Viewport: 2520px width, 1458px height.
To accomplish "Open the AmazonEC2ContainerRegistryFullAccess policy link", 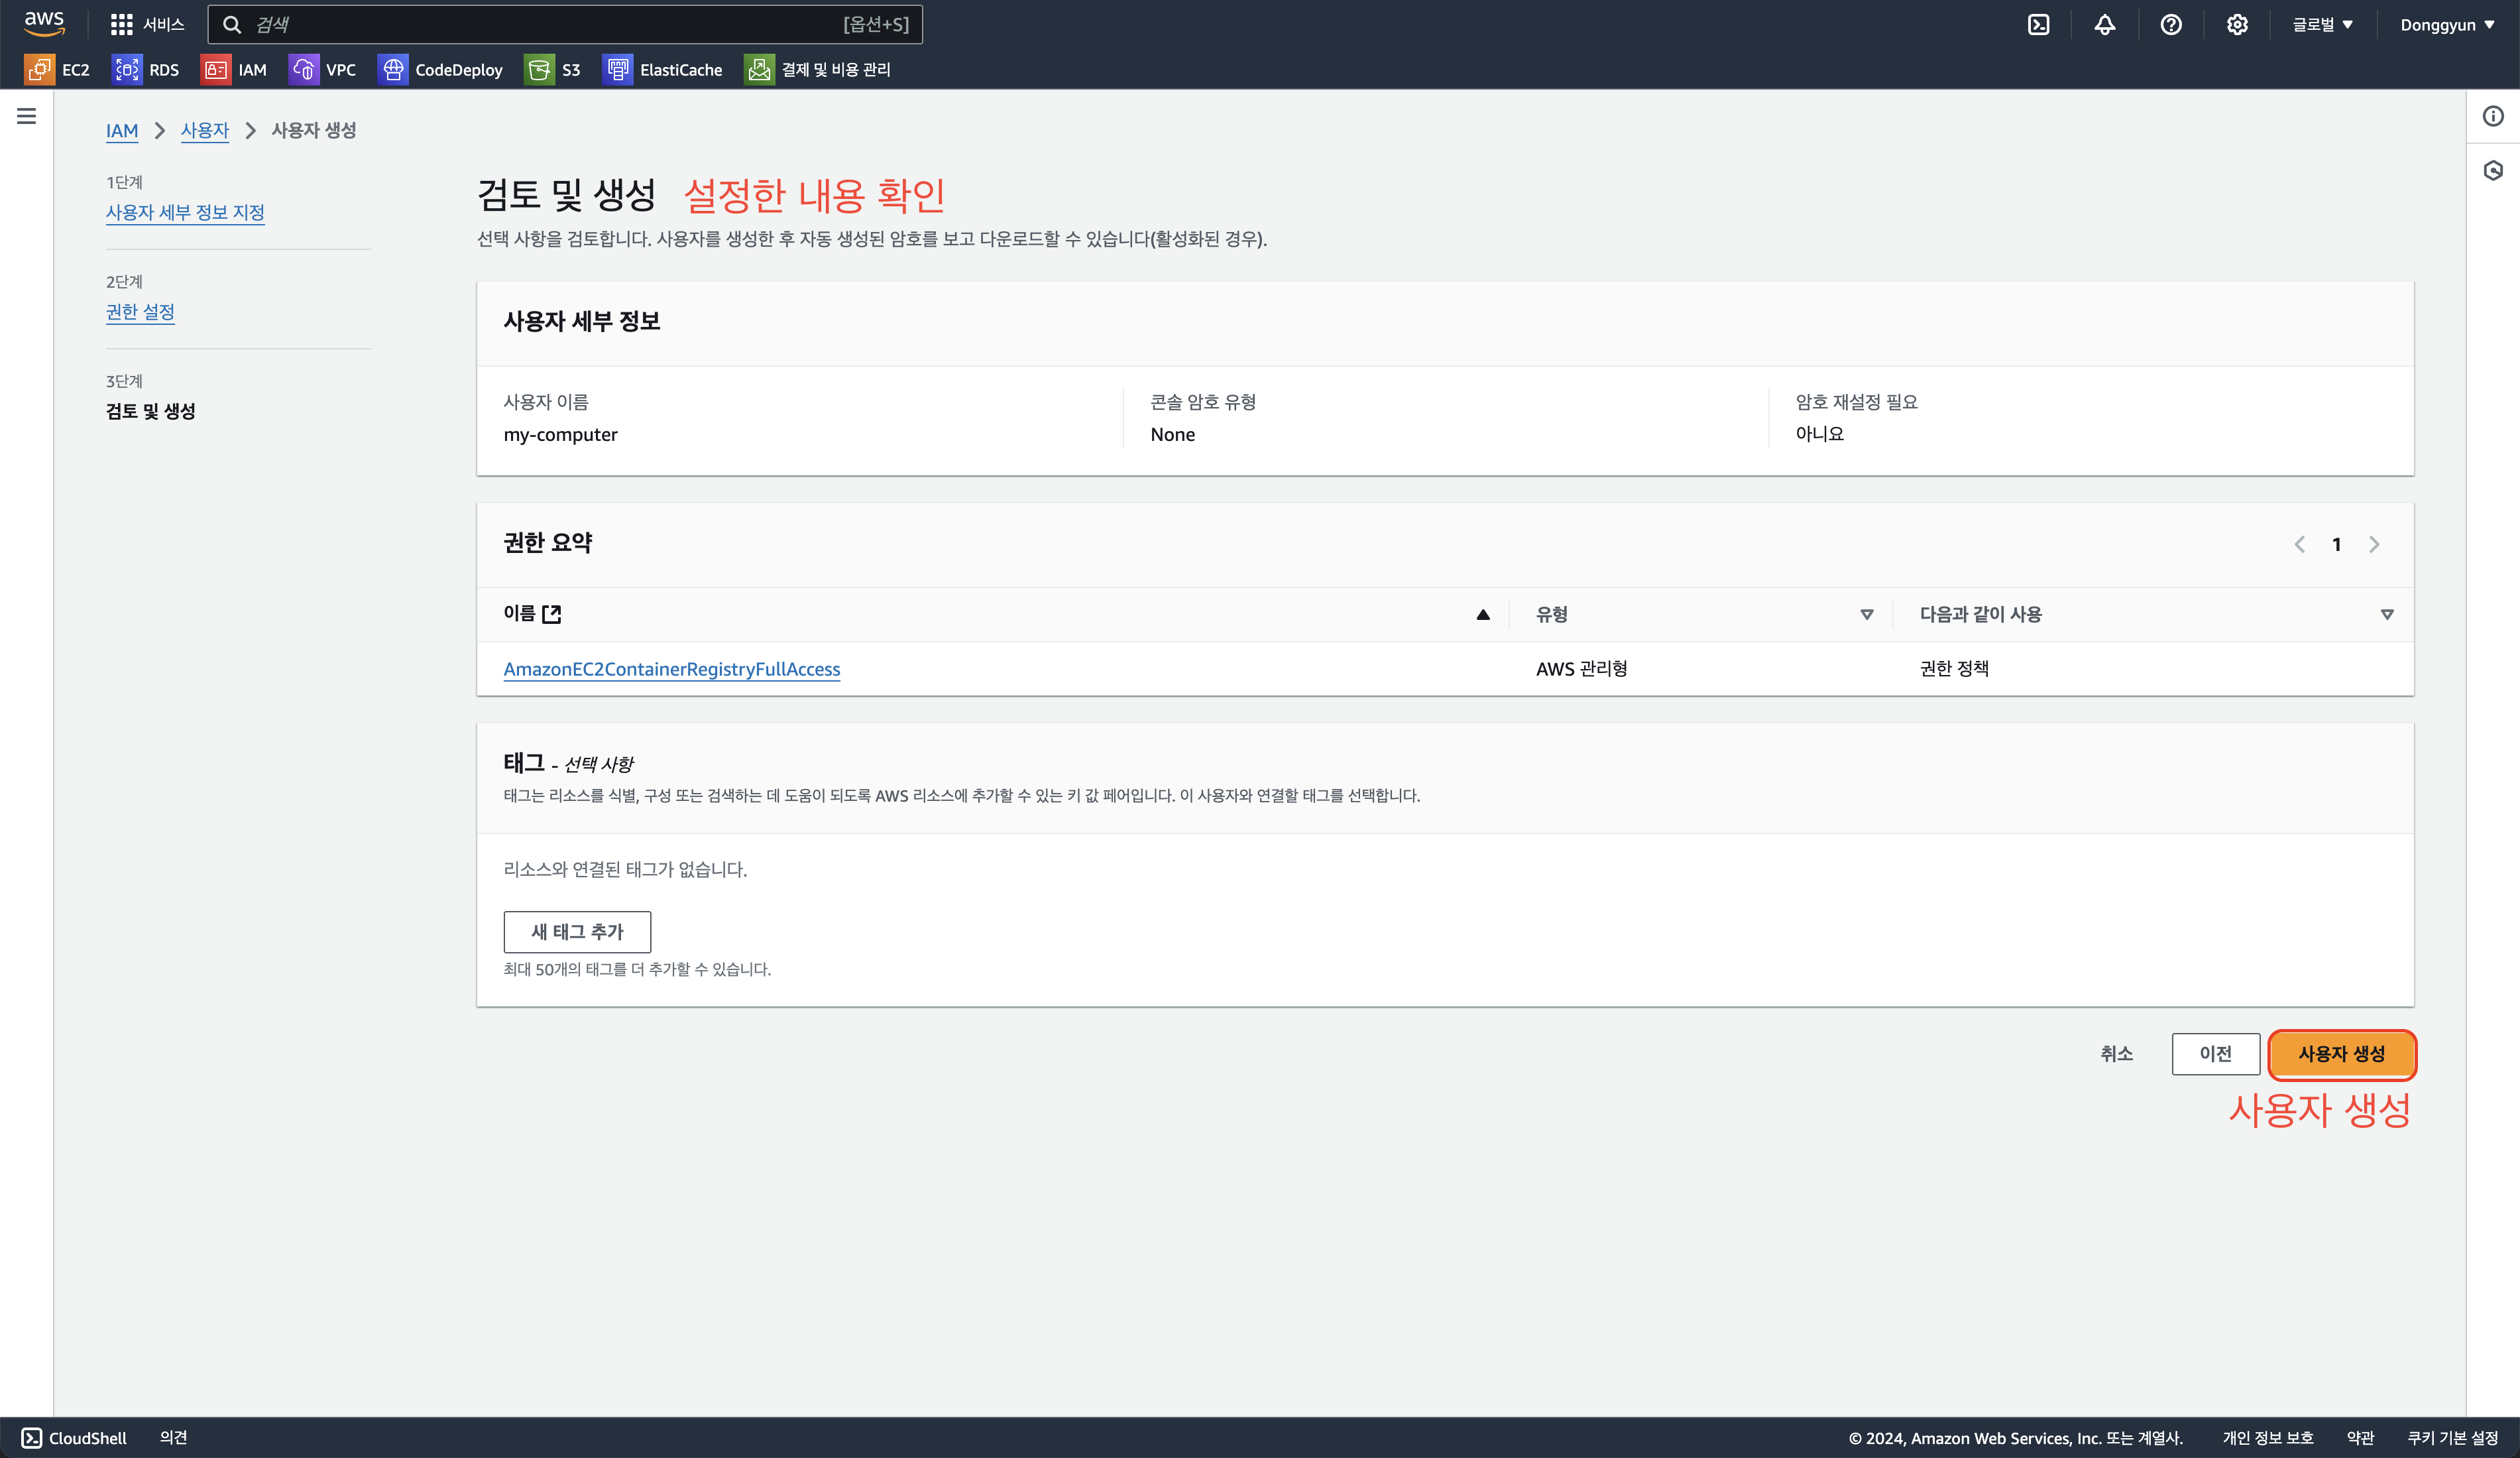I will [671, 669].
